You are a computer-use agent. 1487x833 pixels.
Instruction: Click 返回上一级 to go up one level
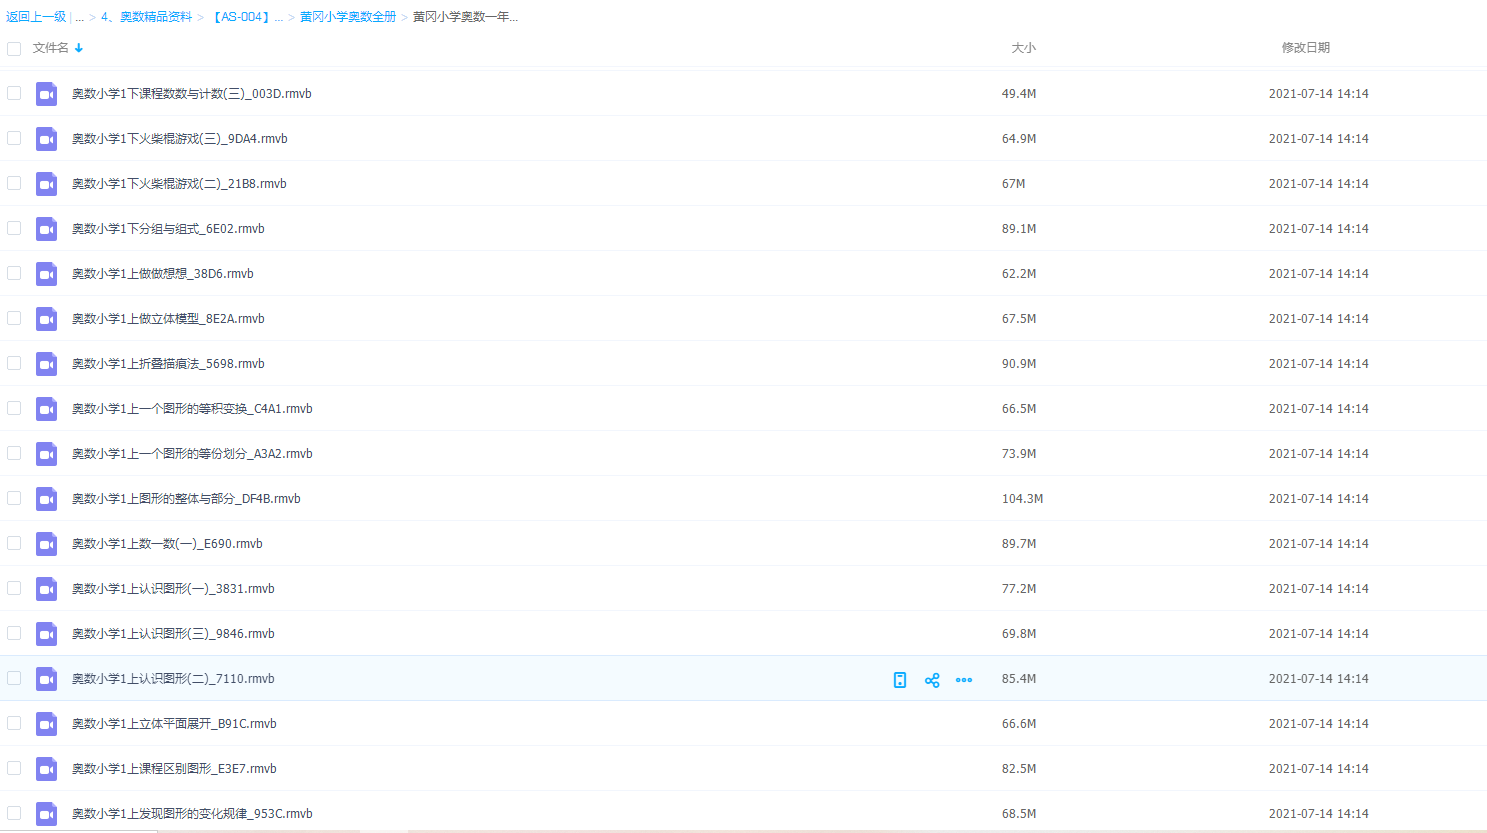[x=36, y=17]
